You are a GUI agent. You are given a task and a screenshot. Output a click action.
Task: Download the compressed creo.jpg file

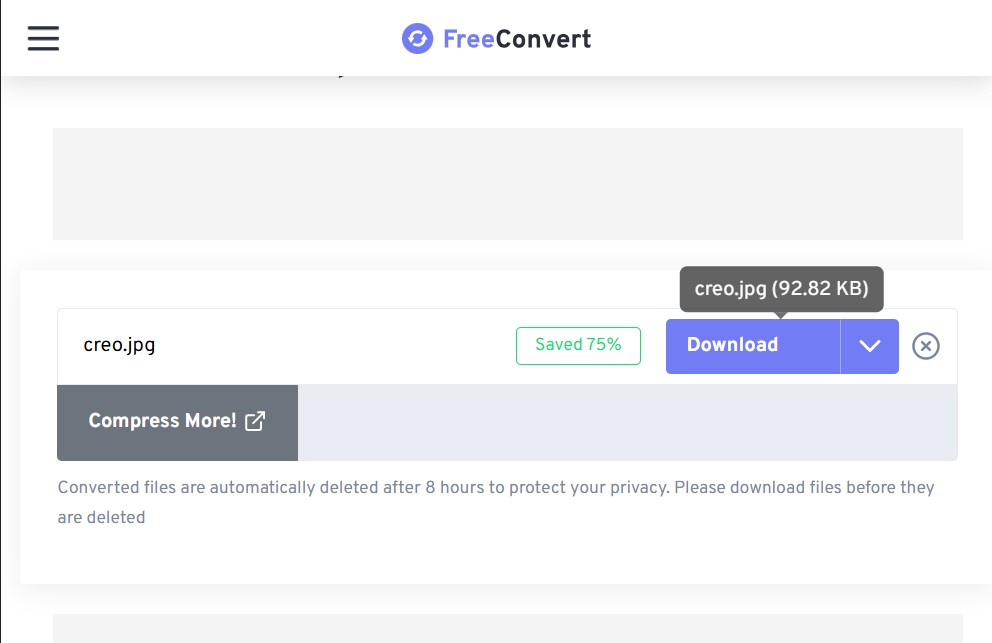733,346
